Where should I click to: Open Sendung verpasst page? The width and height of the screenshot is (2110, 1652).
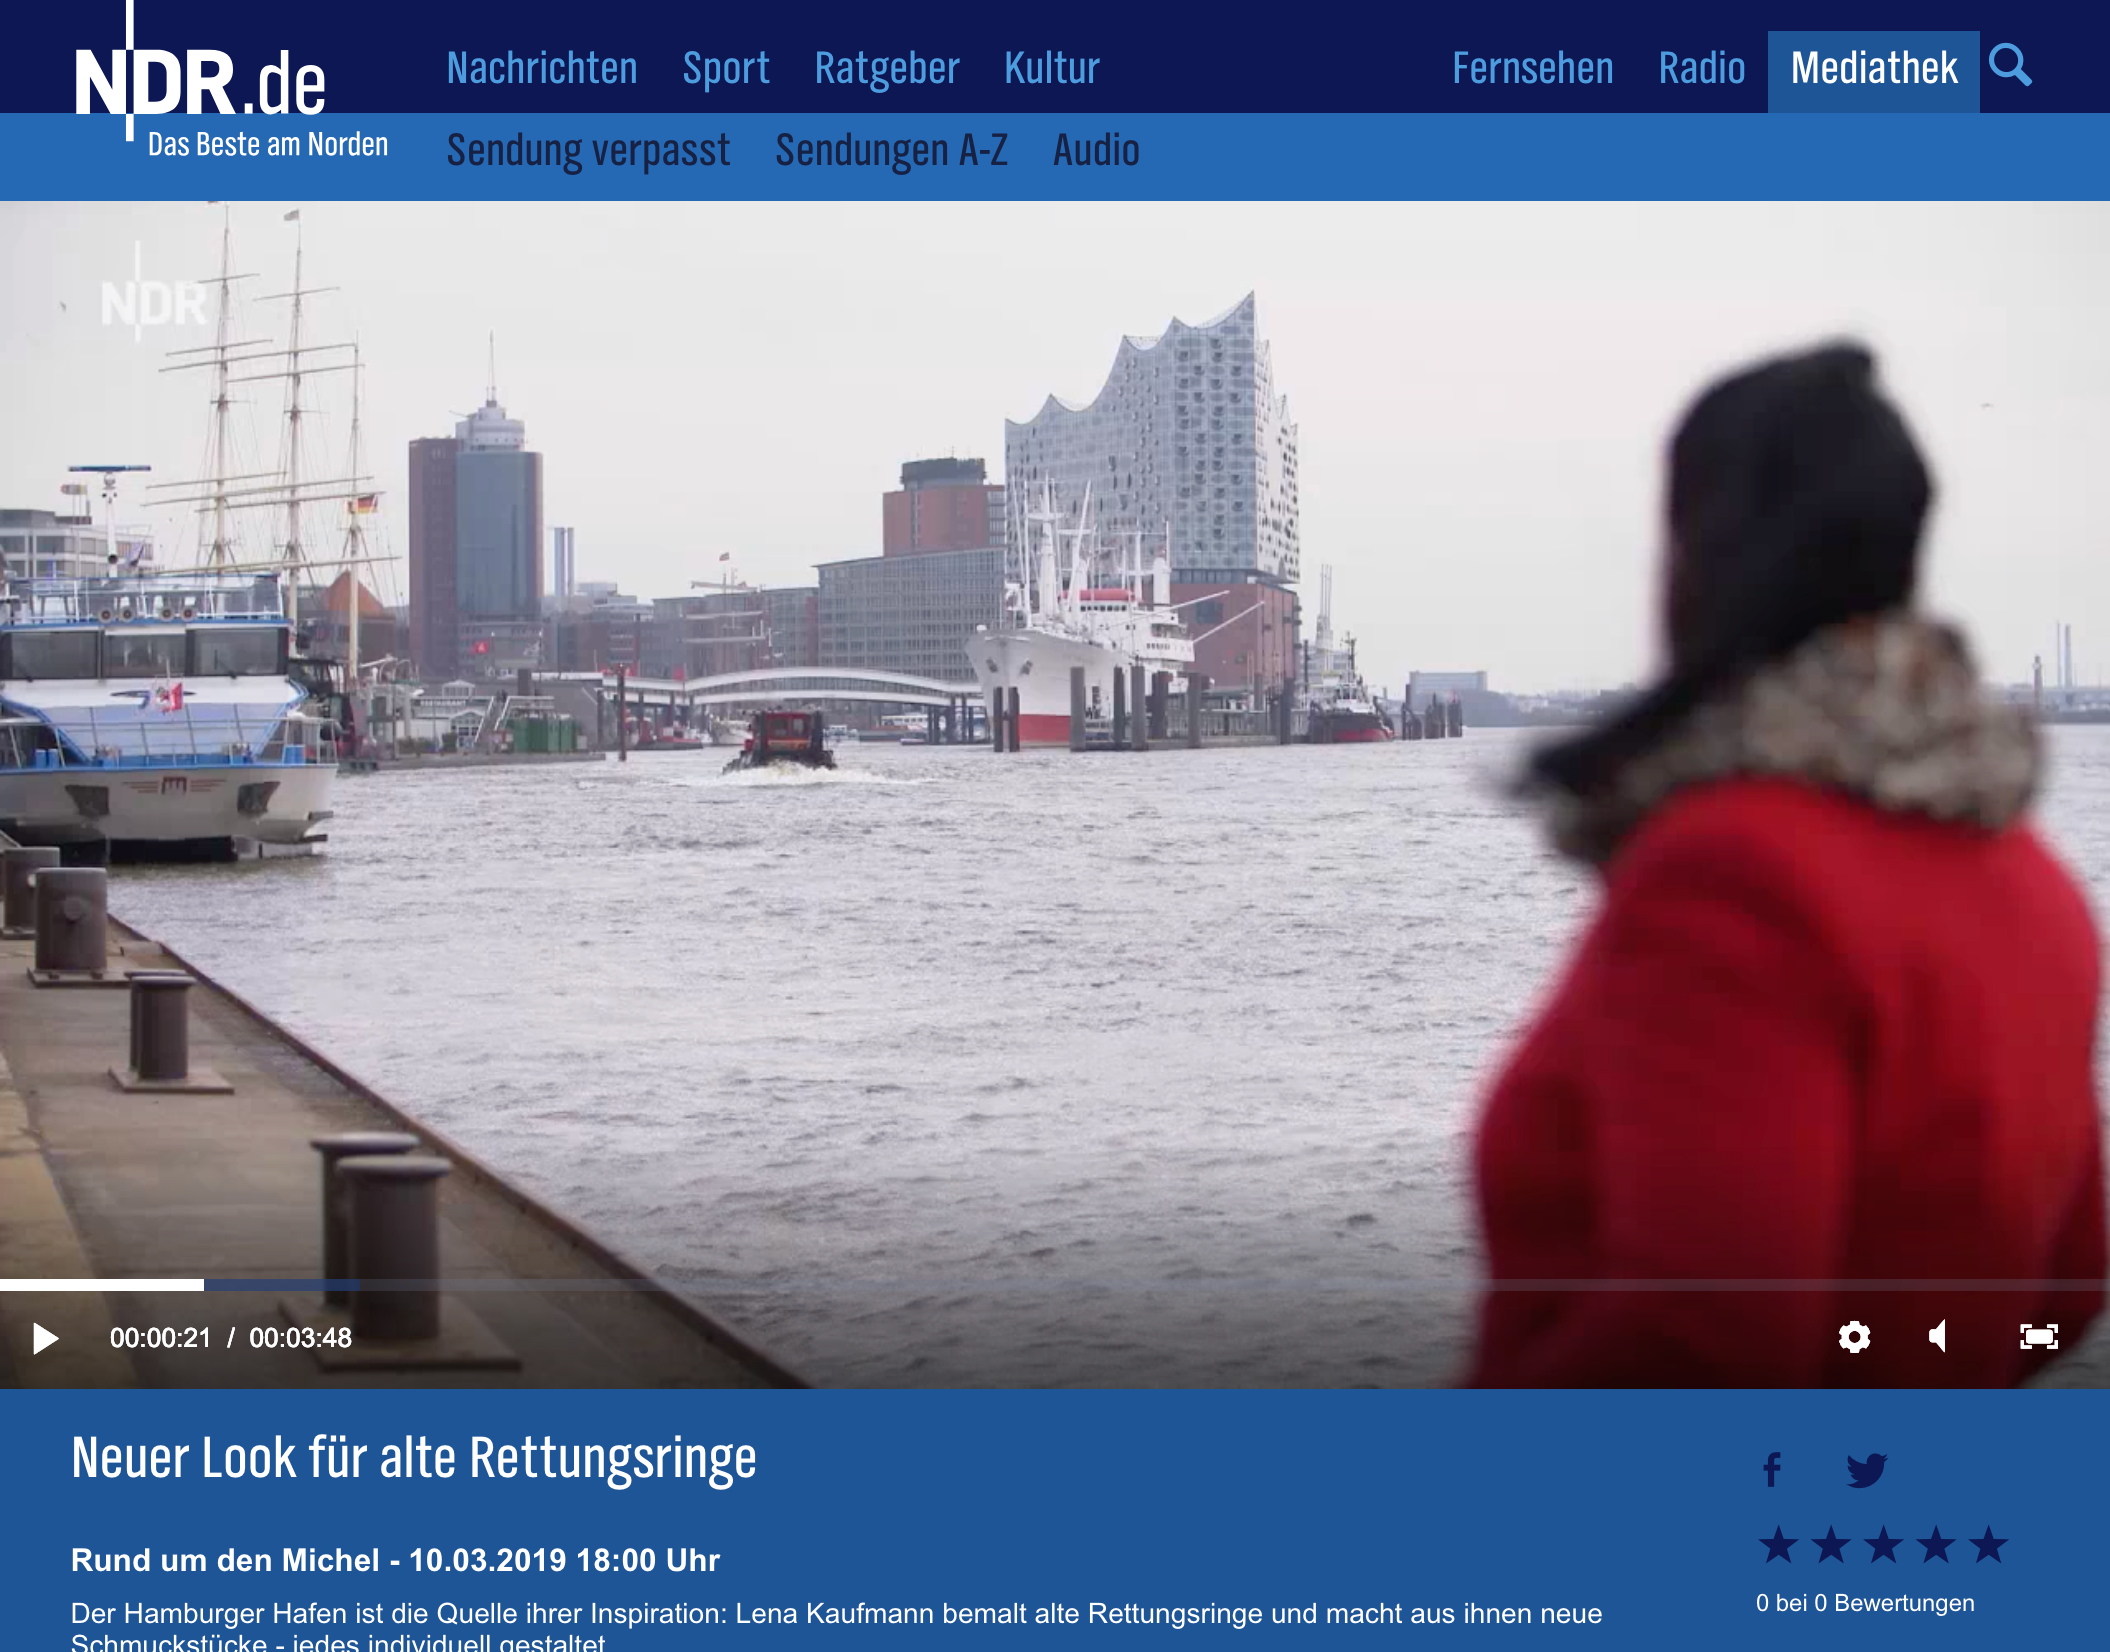pos(588,151)
